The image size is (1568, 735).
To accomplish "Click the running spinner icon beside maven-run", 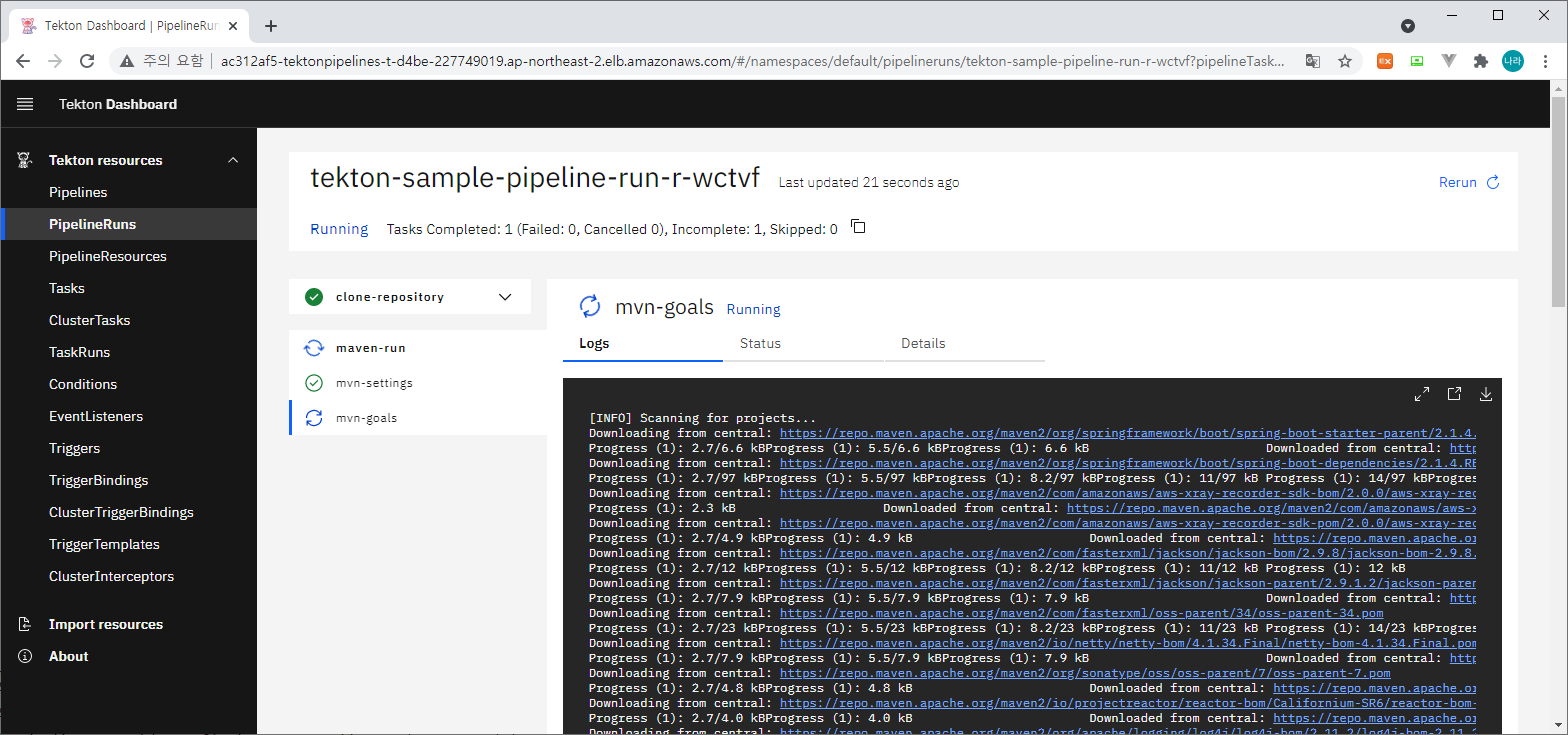I will 314,348.
